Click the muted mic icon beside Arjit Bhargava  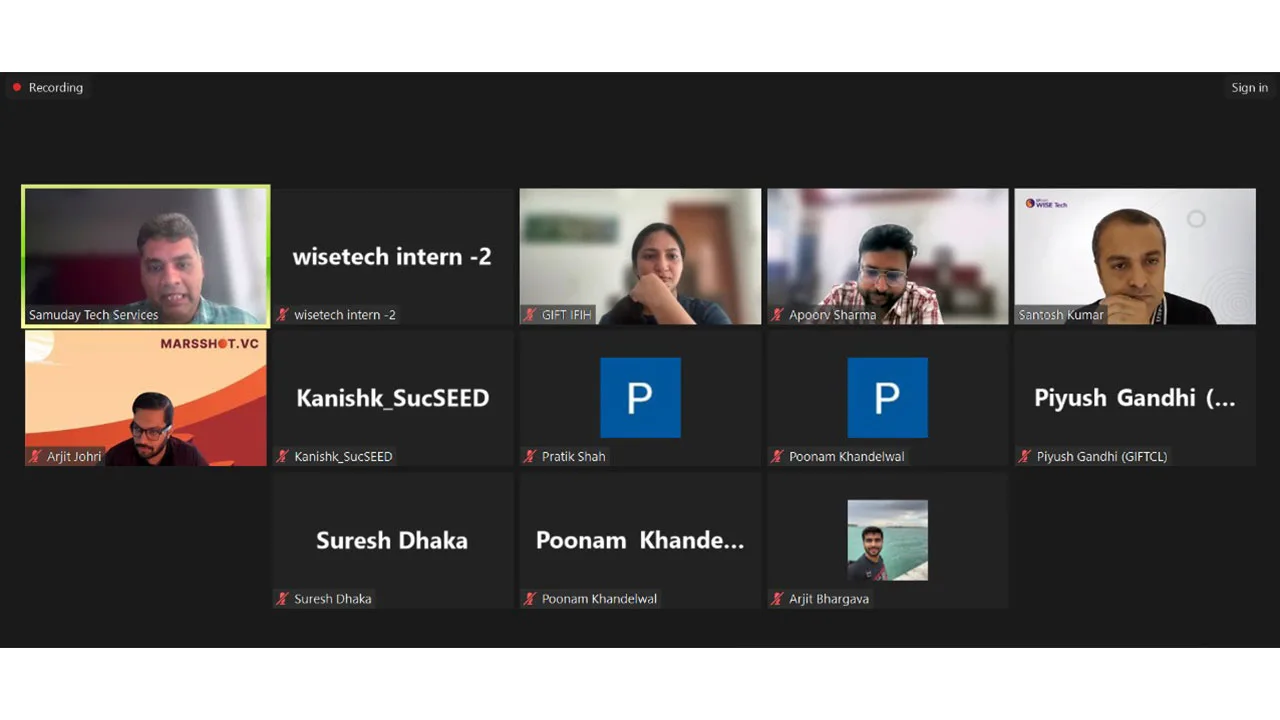(x=778, y=599)
